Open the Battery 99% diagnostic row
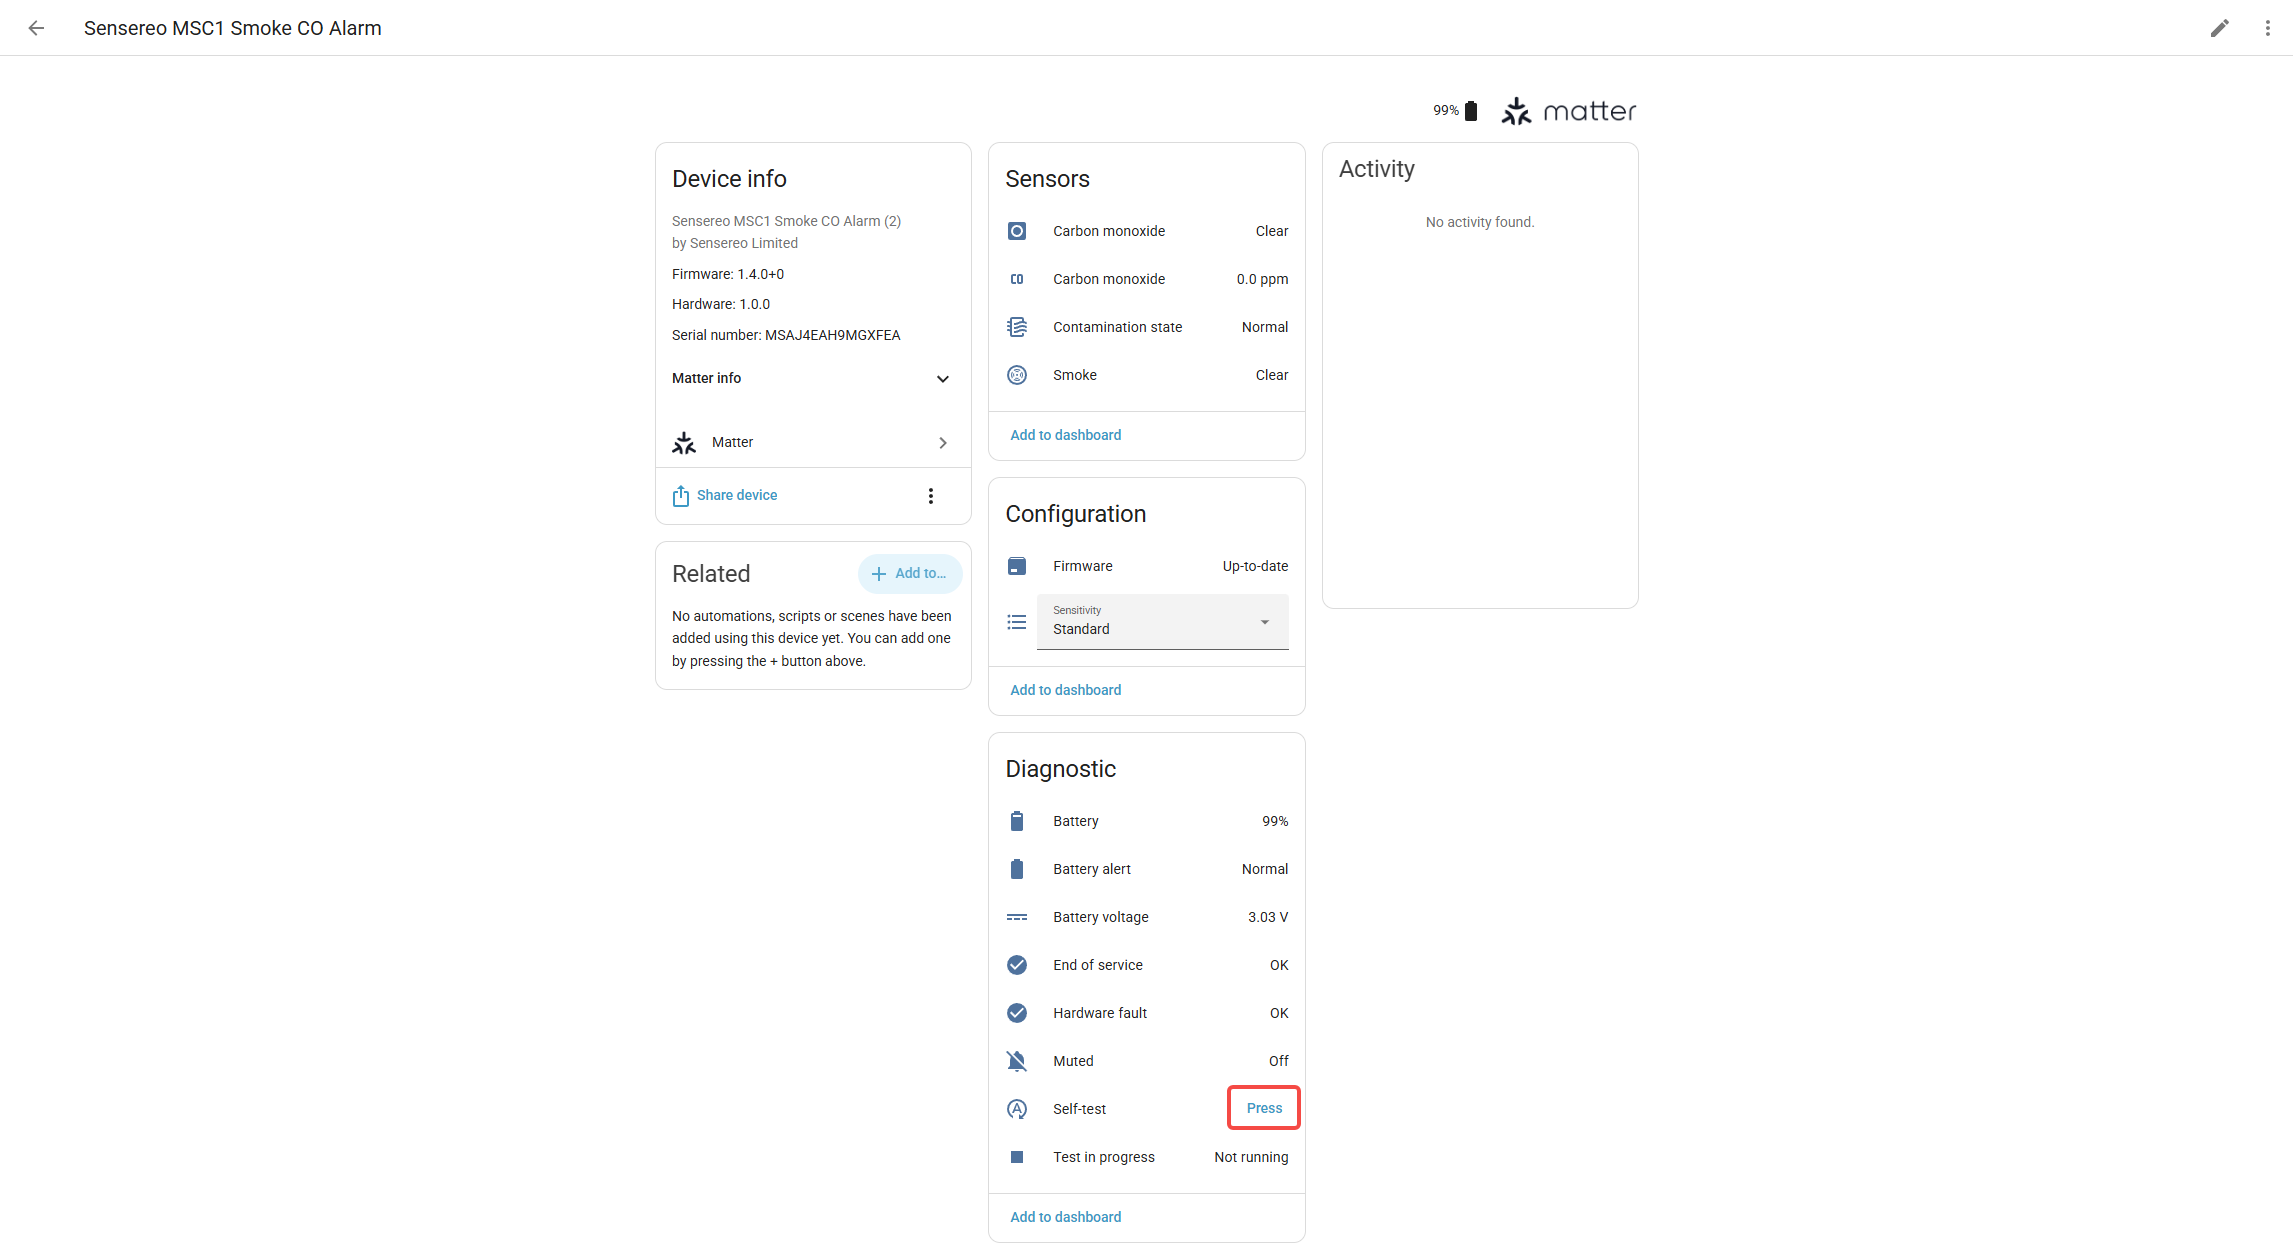Viewport: 2293px width, 1260px height. point(1147,821)
